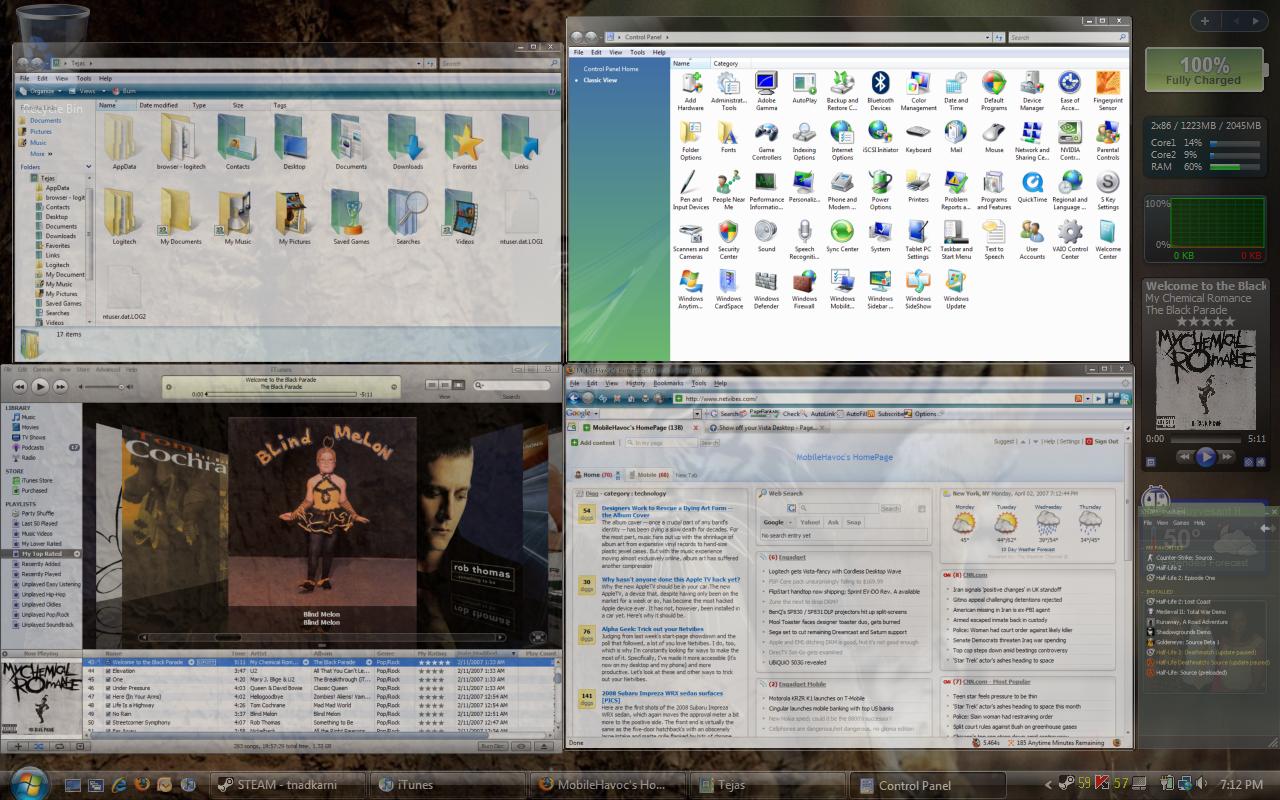Switch iTunes to grouped album view
The height and width of the screenshot is (800, 1280).
[x=446, y=385]
